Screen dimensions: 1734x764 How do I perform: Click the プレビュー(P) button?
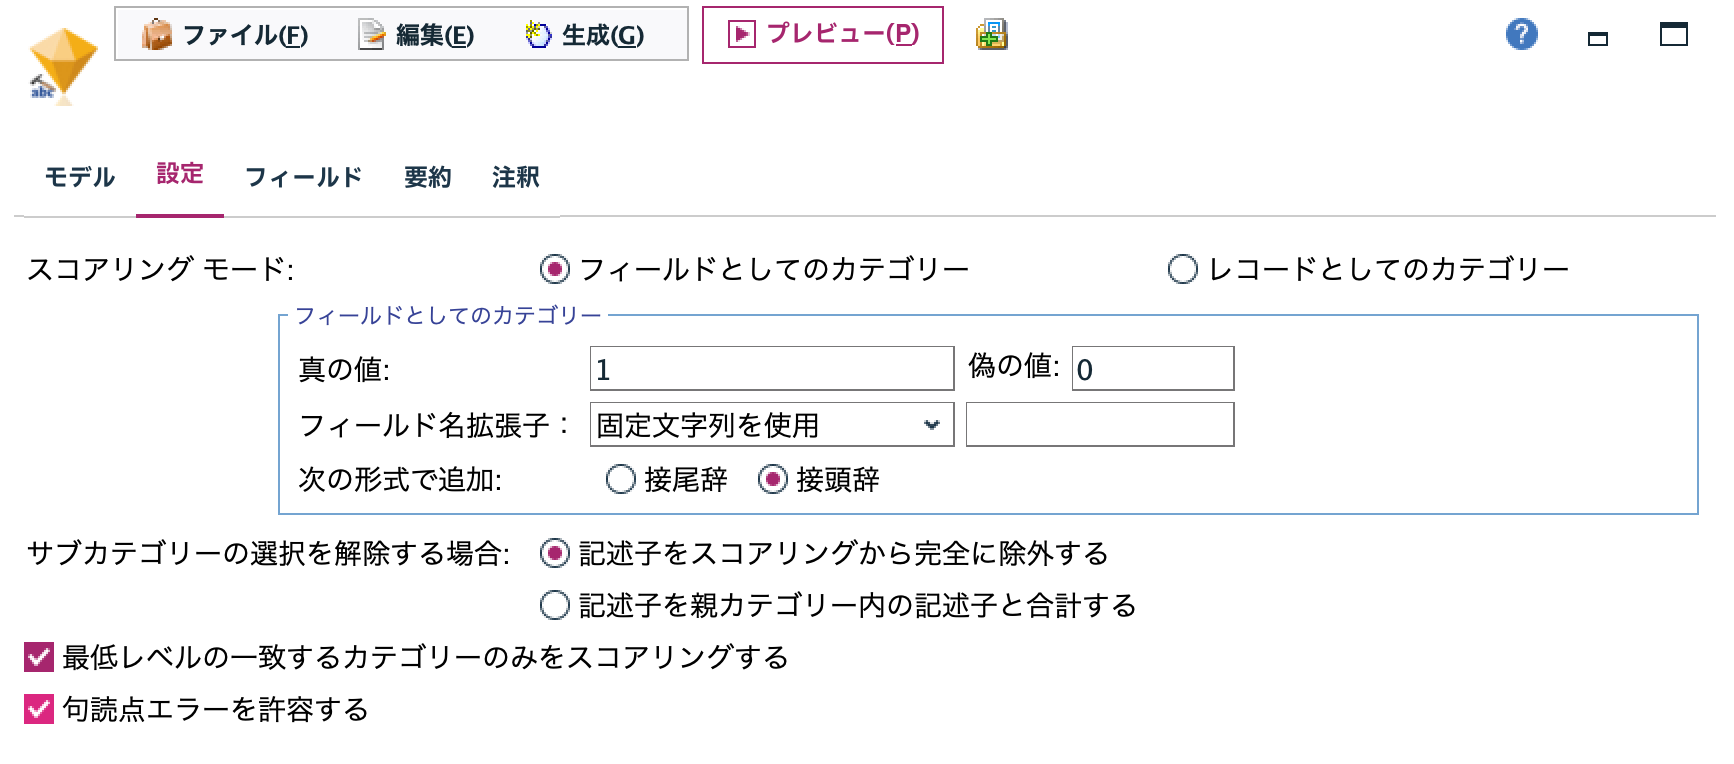pos(822,35)
